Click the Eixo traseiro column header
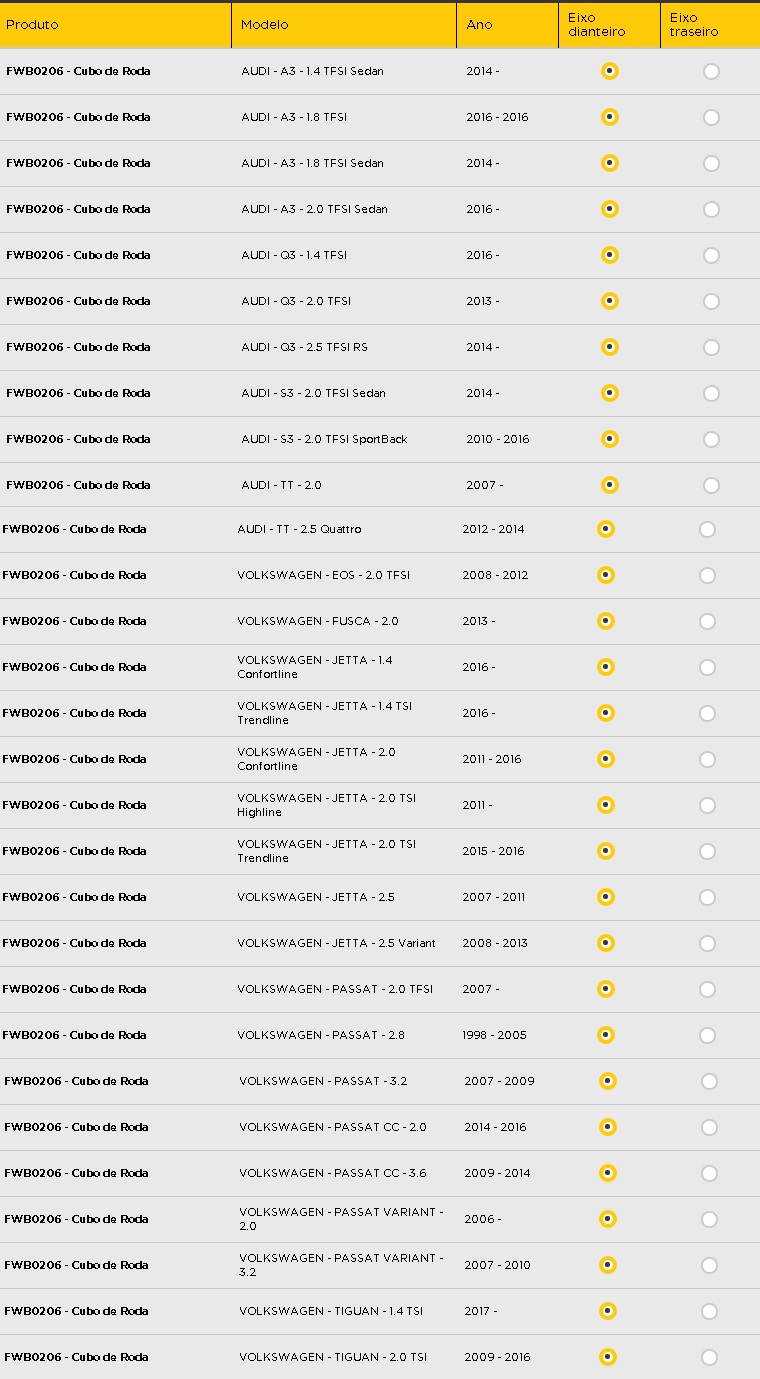 coord(694,25)
